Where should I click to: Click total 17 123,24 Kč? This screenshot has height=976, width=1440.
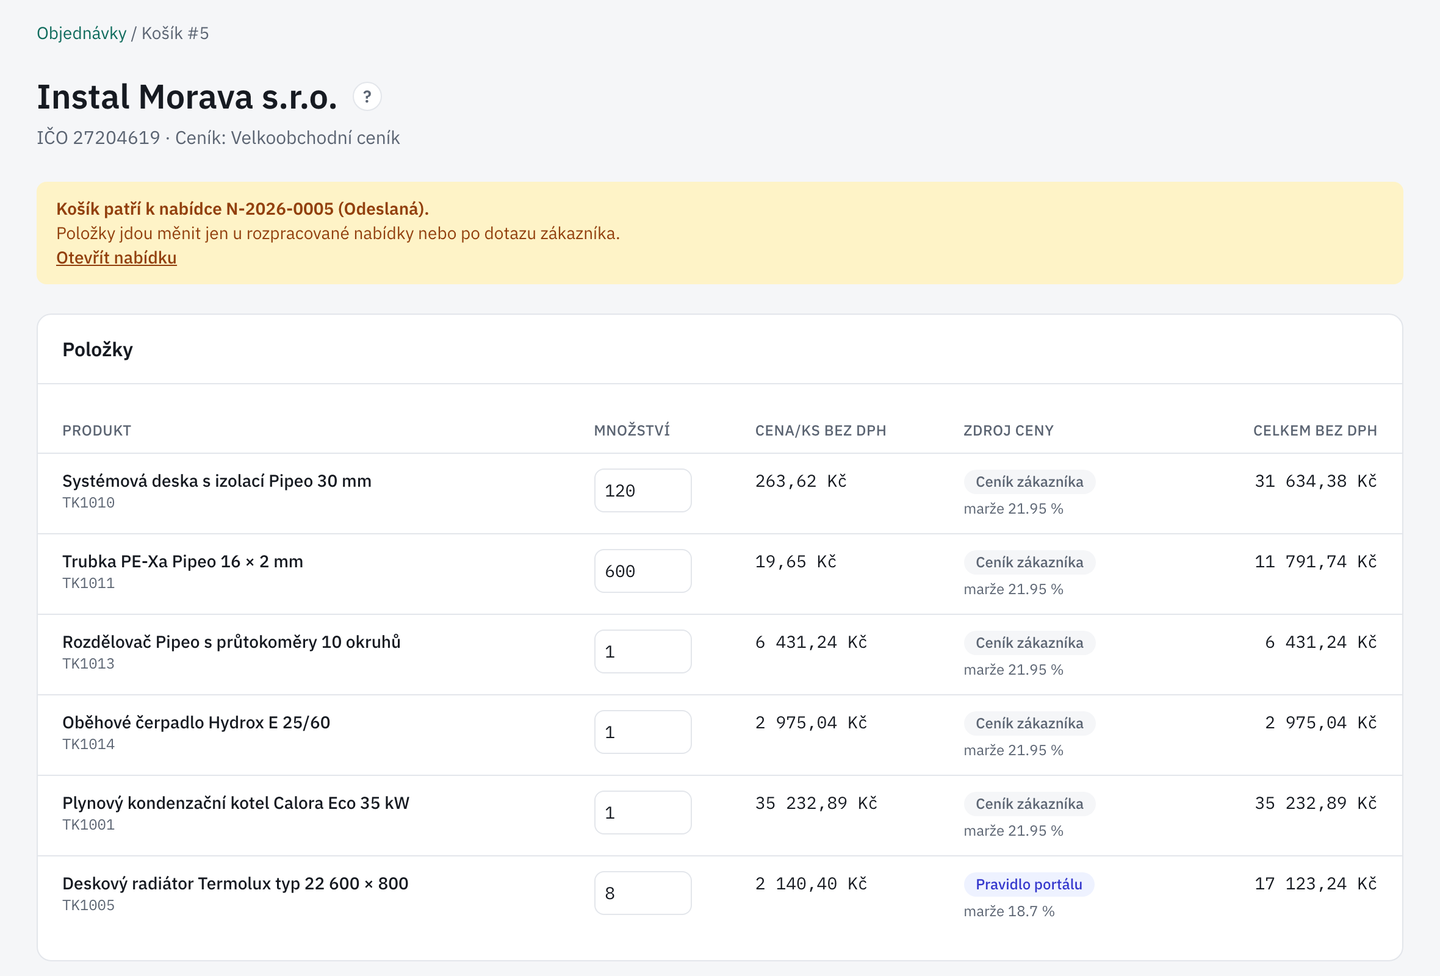point(1316,884)
